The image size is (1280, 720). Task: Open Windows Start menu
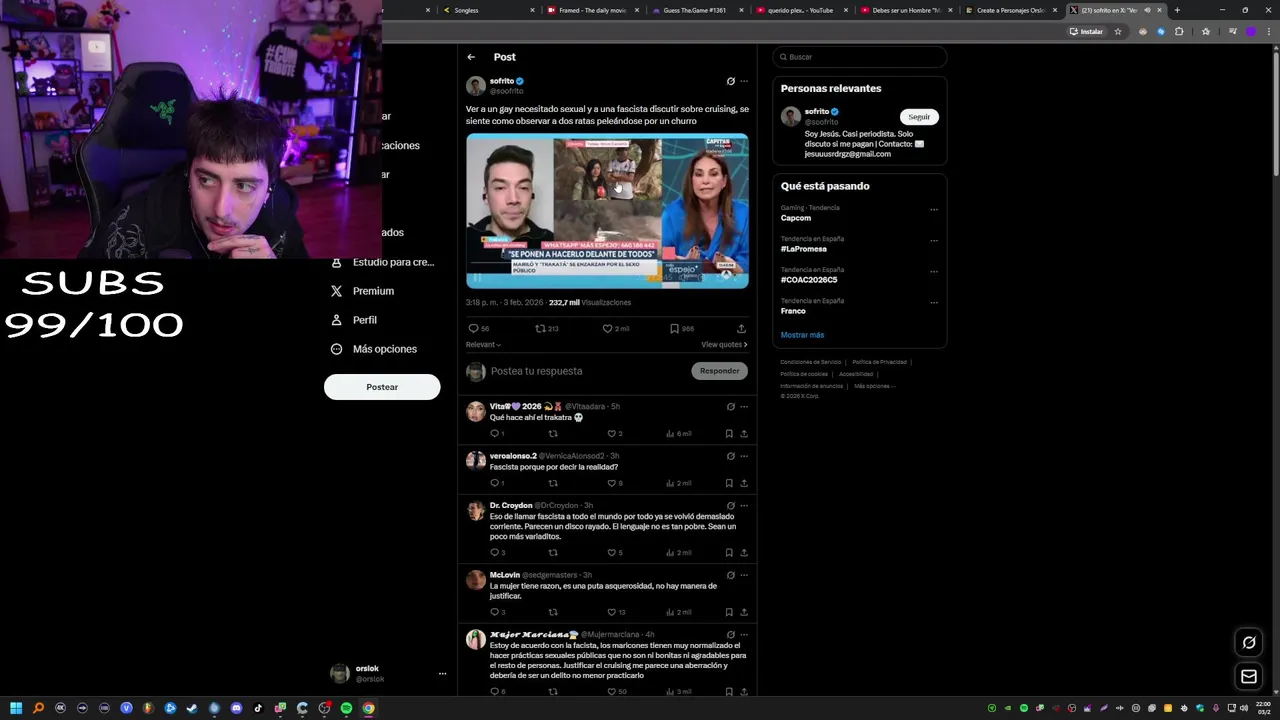16,708
